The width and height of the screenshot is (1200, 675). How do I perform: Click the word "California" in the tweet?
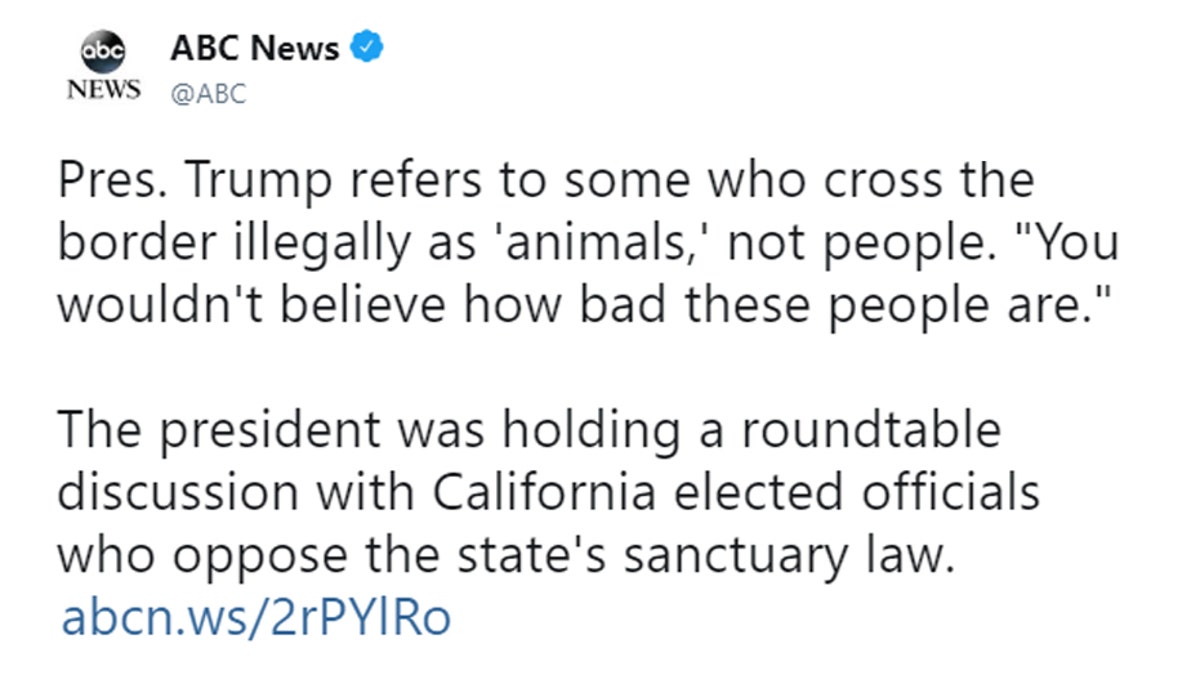[x=548, y=493]
